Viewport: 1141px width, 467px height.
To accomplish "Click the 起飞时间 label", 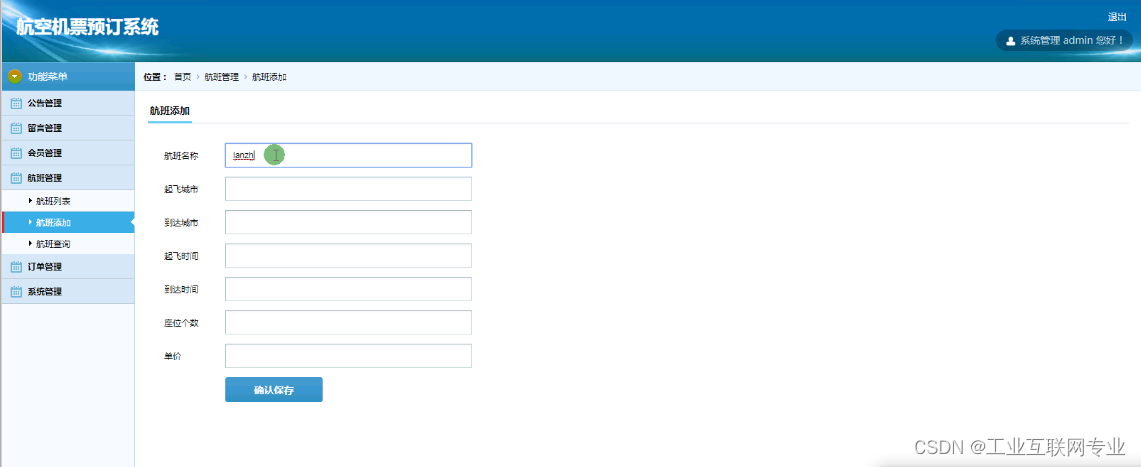I will (181, 256).
